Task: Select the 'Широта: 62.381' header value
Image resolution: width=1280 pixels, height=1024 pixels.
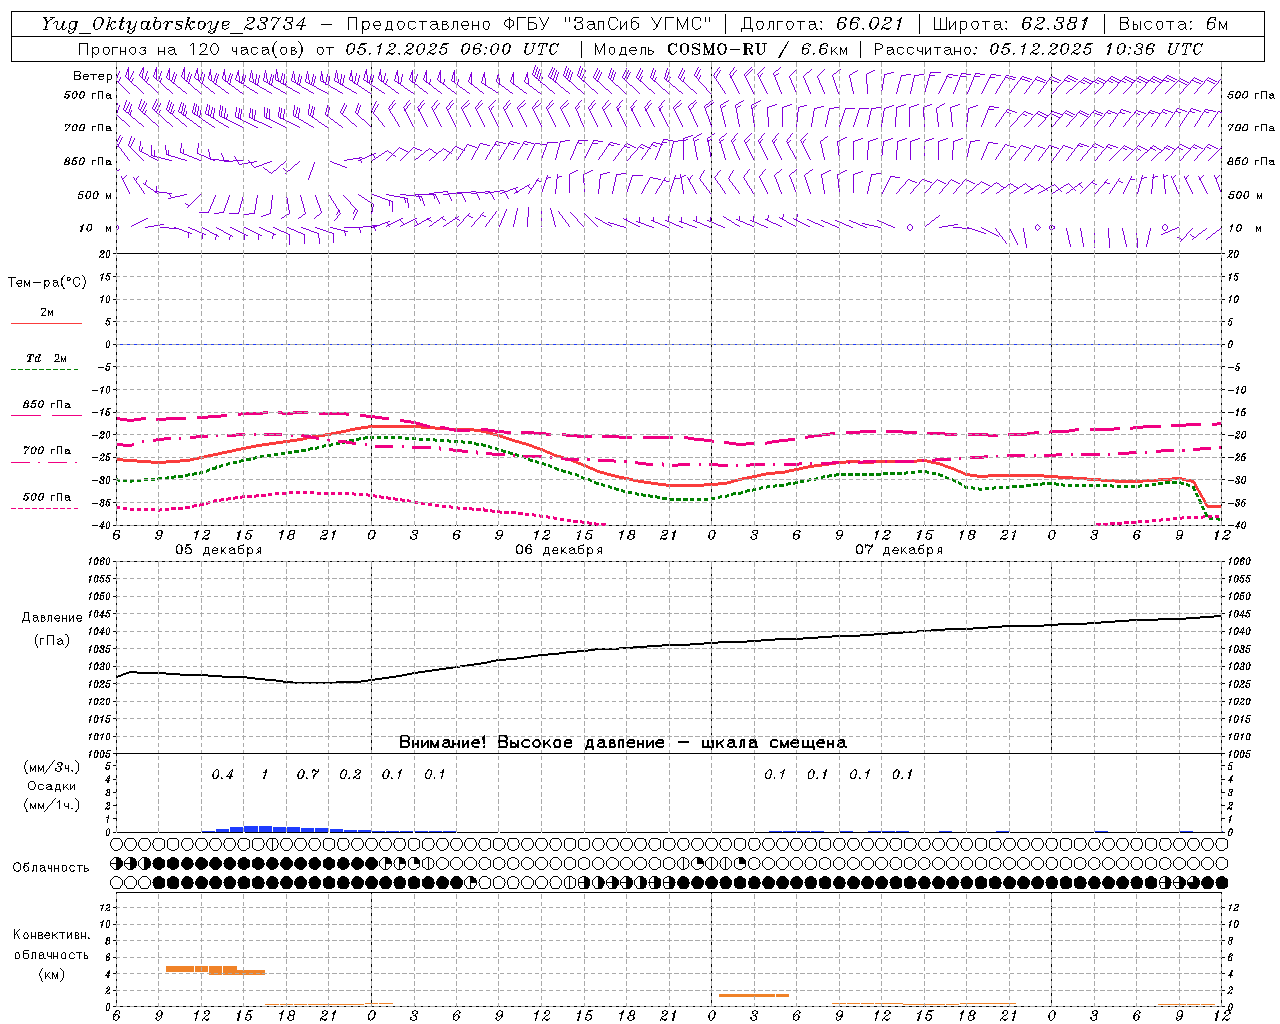Action: 1011,24
